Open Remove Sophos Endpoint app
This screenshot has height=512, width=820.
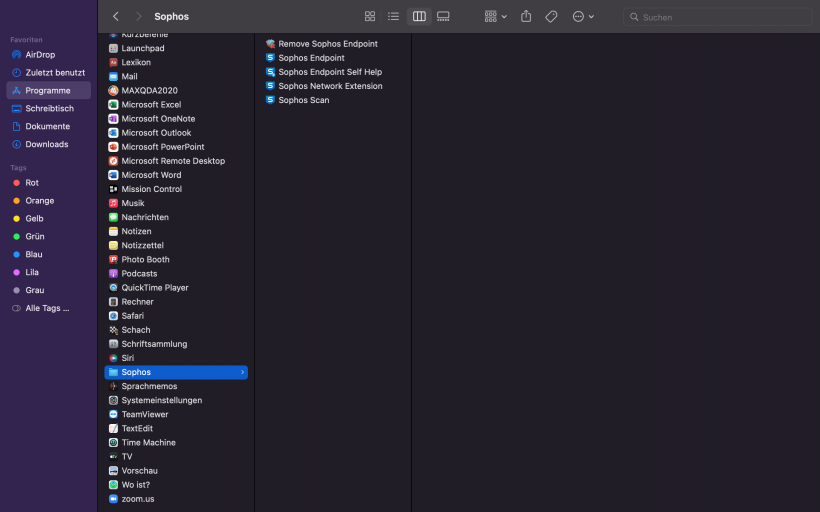328,44
